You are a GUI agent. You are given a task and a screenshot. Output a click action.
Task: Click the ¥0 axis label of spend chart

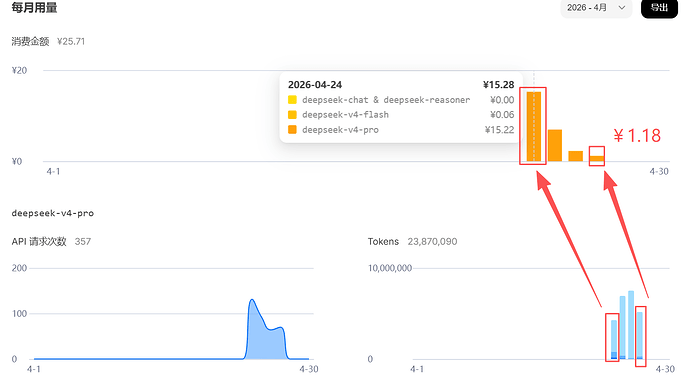17,161
